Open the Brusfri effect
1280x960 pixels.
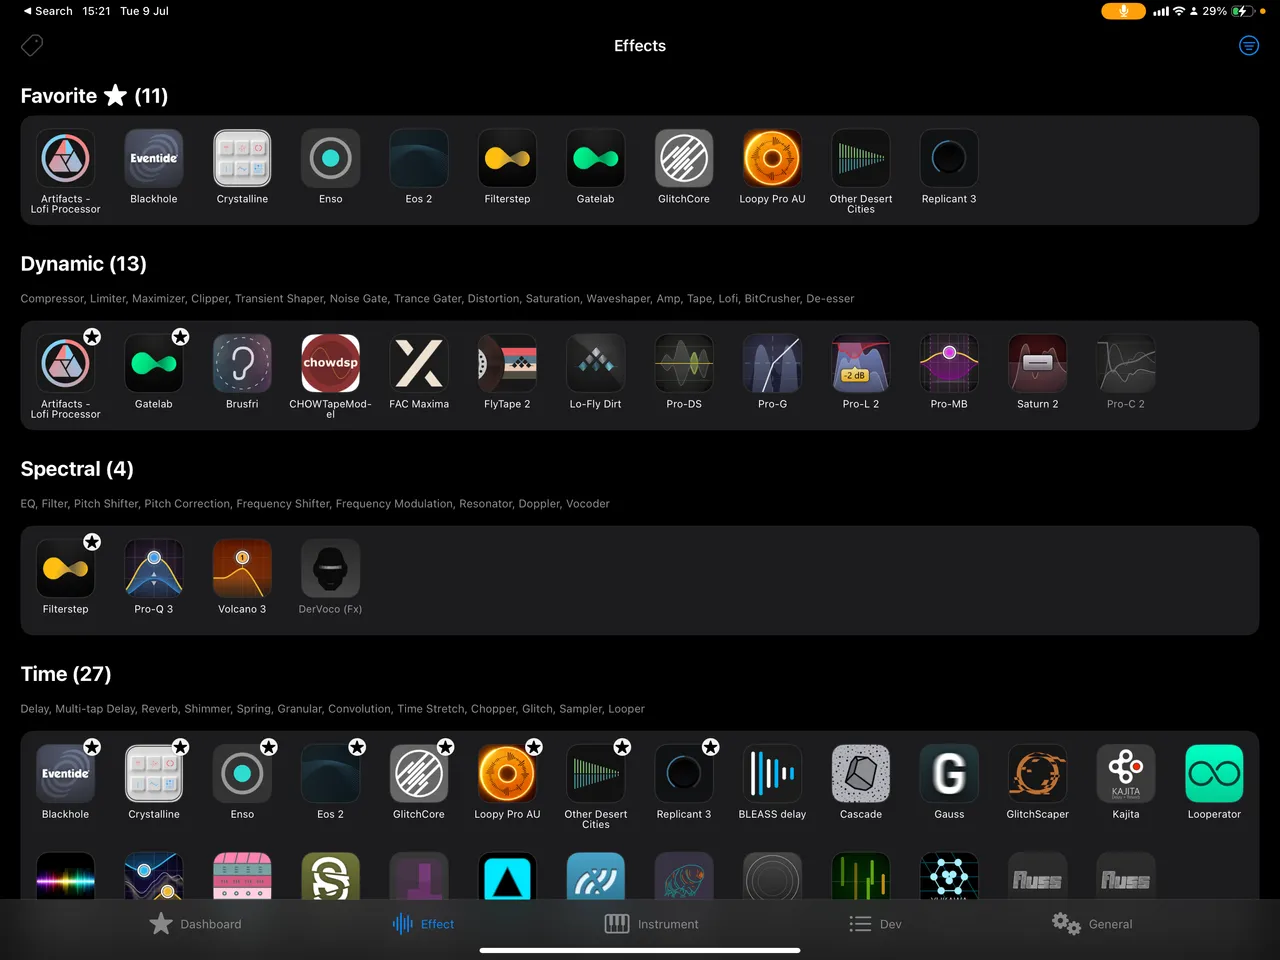click(x=242, y=363)
